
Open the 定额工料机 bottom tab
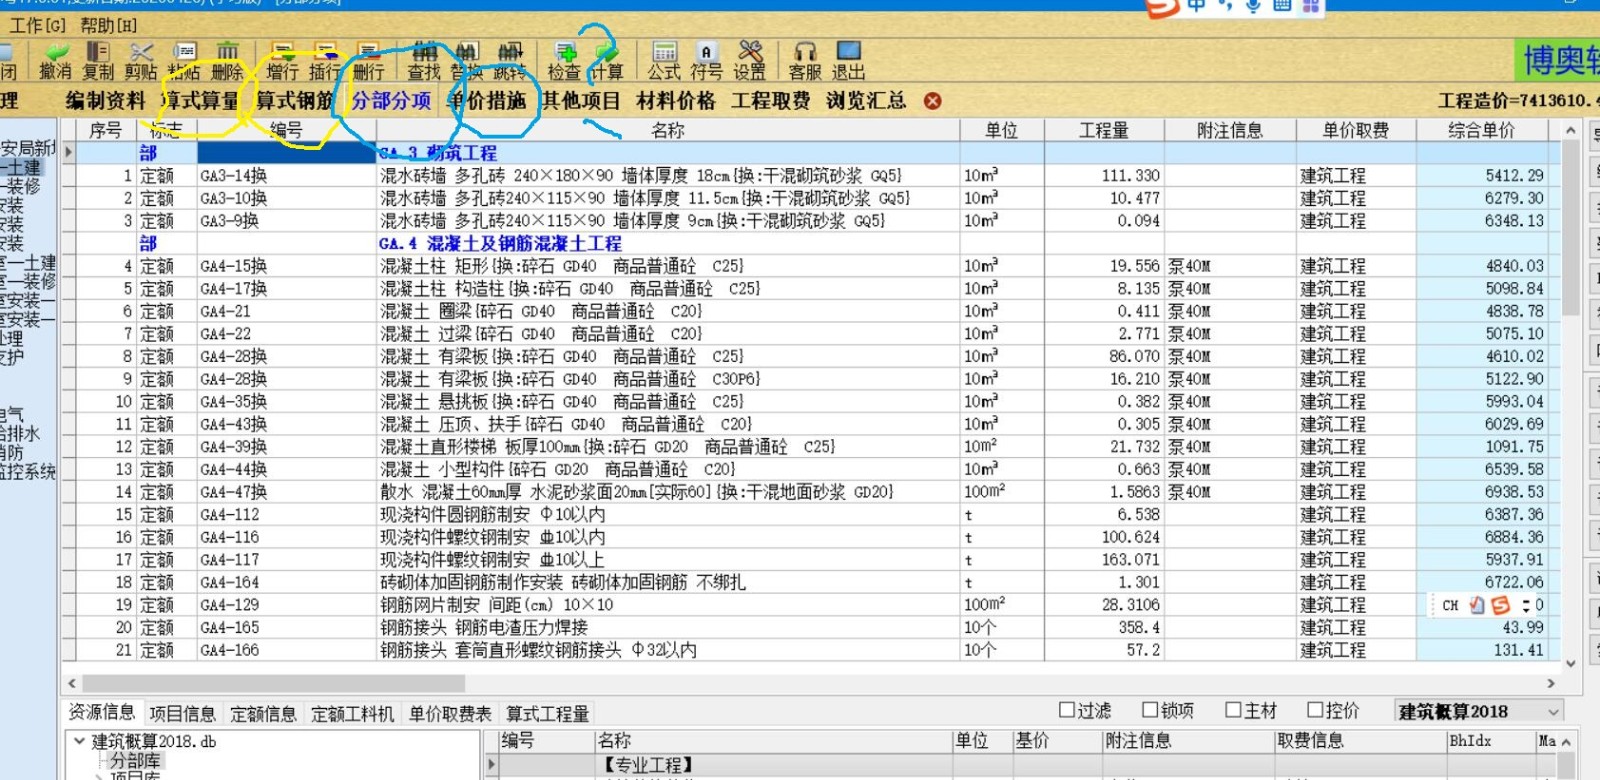pos(352,713)
